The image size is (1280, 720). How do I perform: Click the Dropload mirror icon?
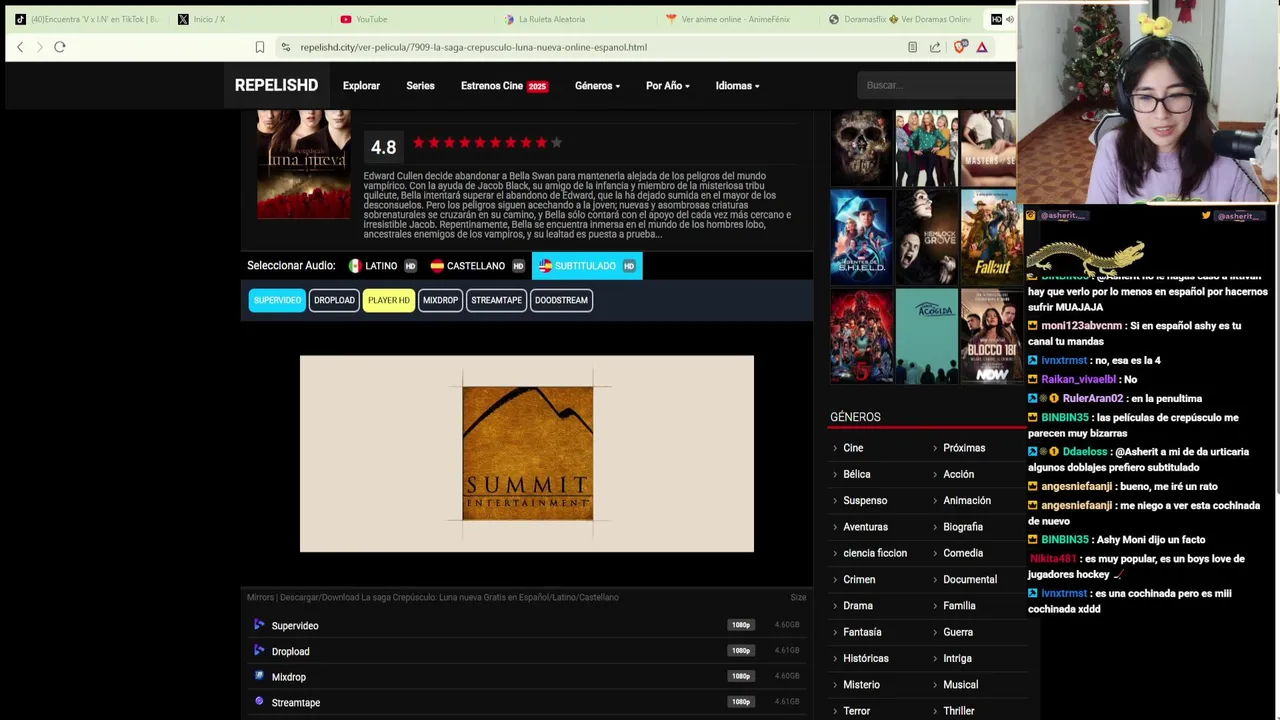tap(259, 651)
